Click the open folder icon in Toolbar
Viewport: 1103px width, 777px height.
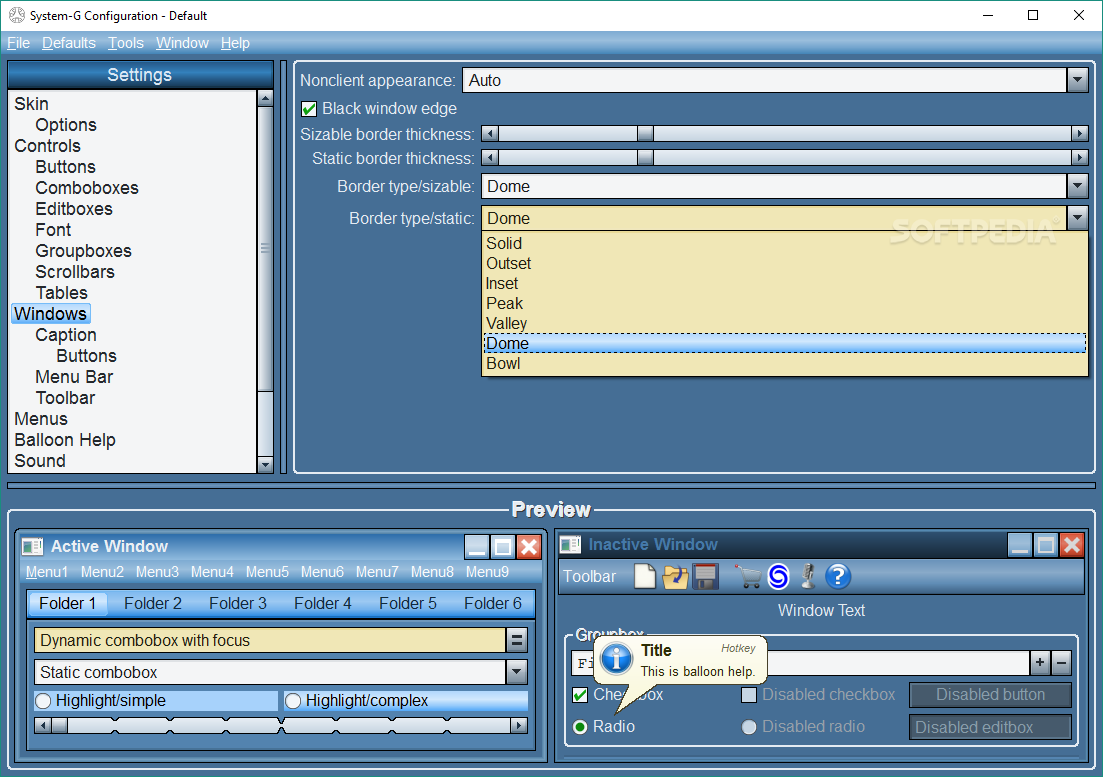click(675, 577)
